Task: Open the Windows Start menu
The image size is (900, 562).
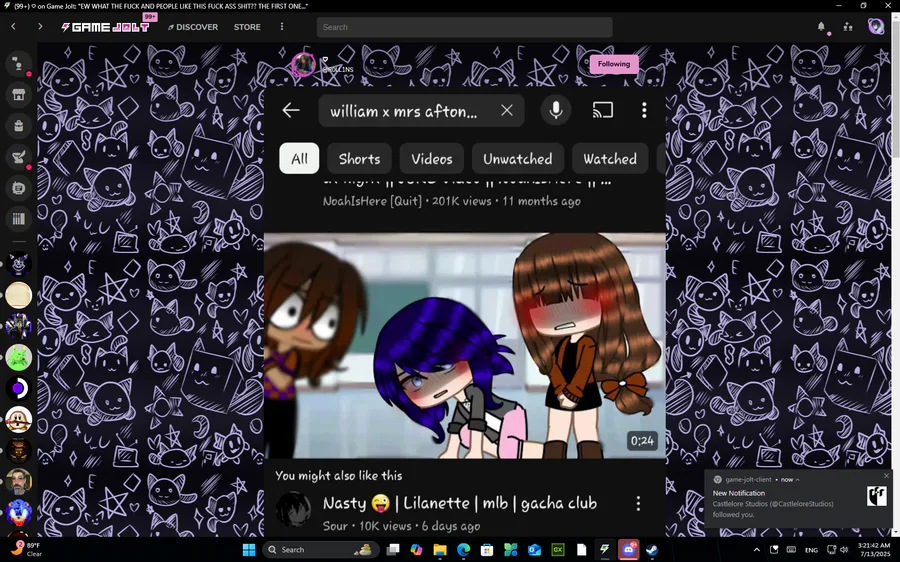Action: [x=249, y=550]
